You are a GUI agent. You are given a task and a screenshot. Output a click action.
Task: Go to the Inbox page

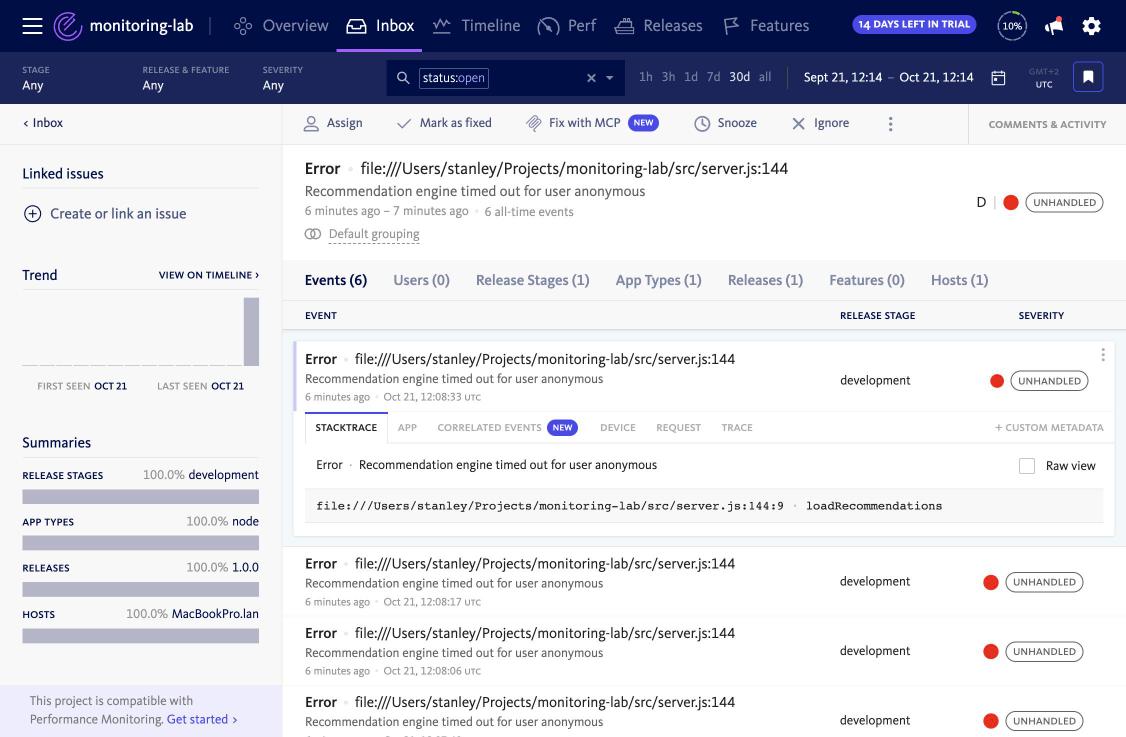380,26
